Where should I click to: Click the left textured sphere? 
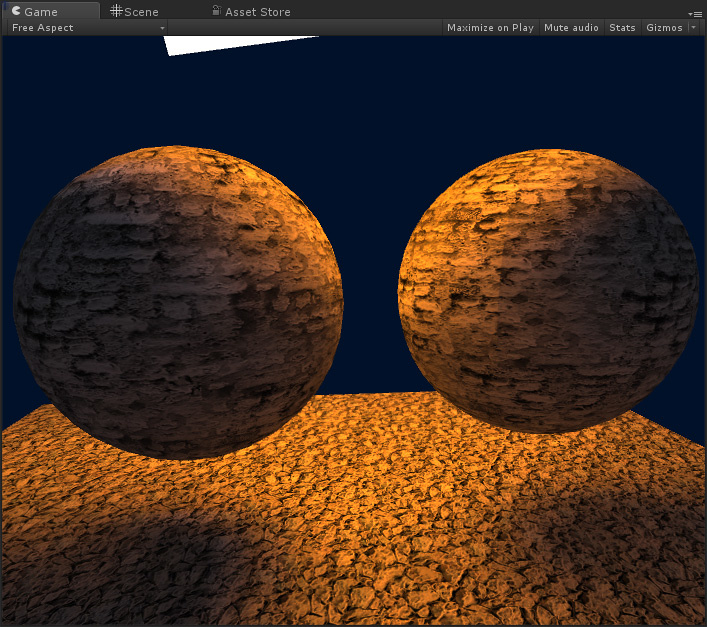point(178,302)
